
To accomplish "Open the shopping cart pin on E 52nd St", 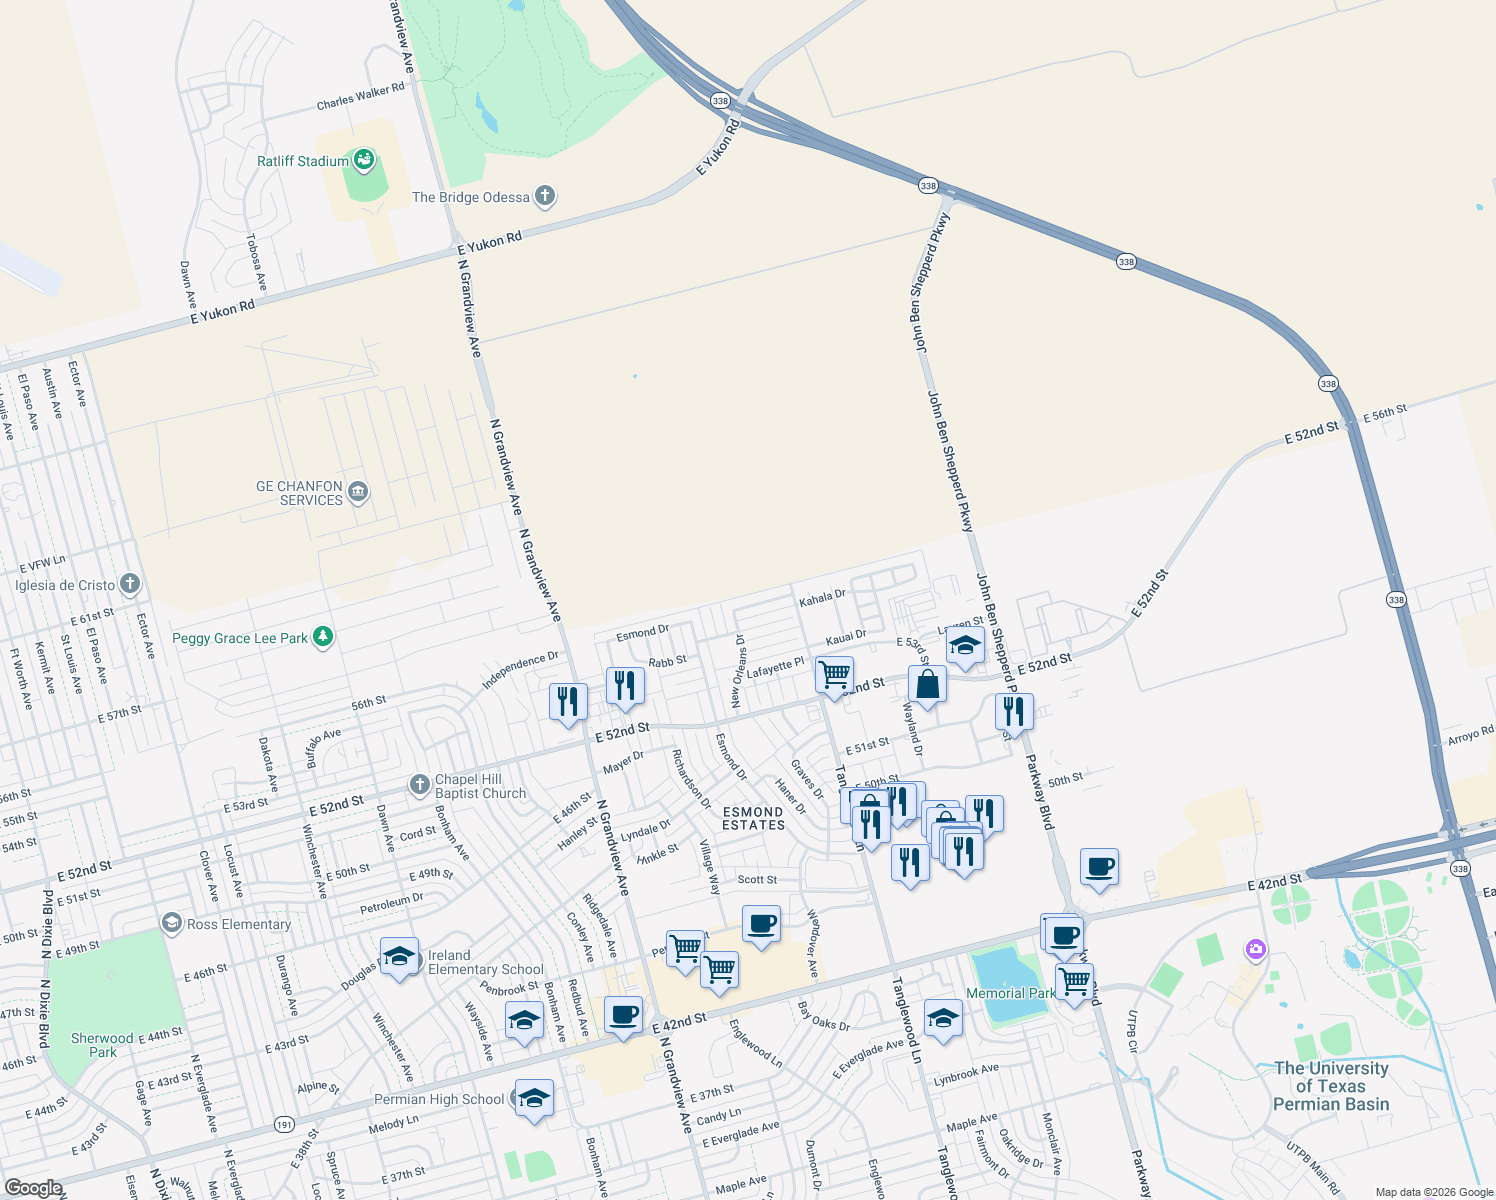I will click(x=834, y=676).
